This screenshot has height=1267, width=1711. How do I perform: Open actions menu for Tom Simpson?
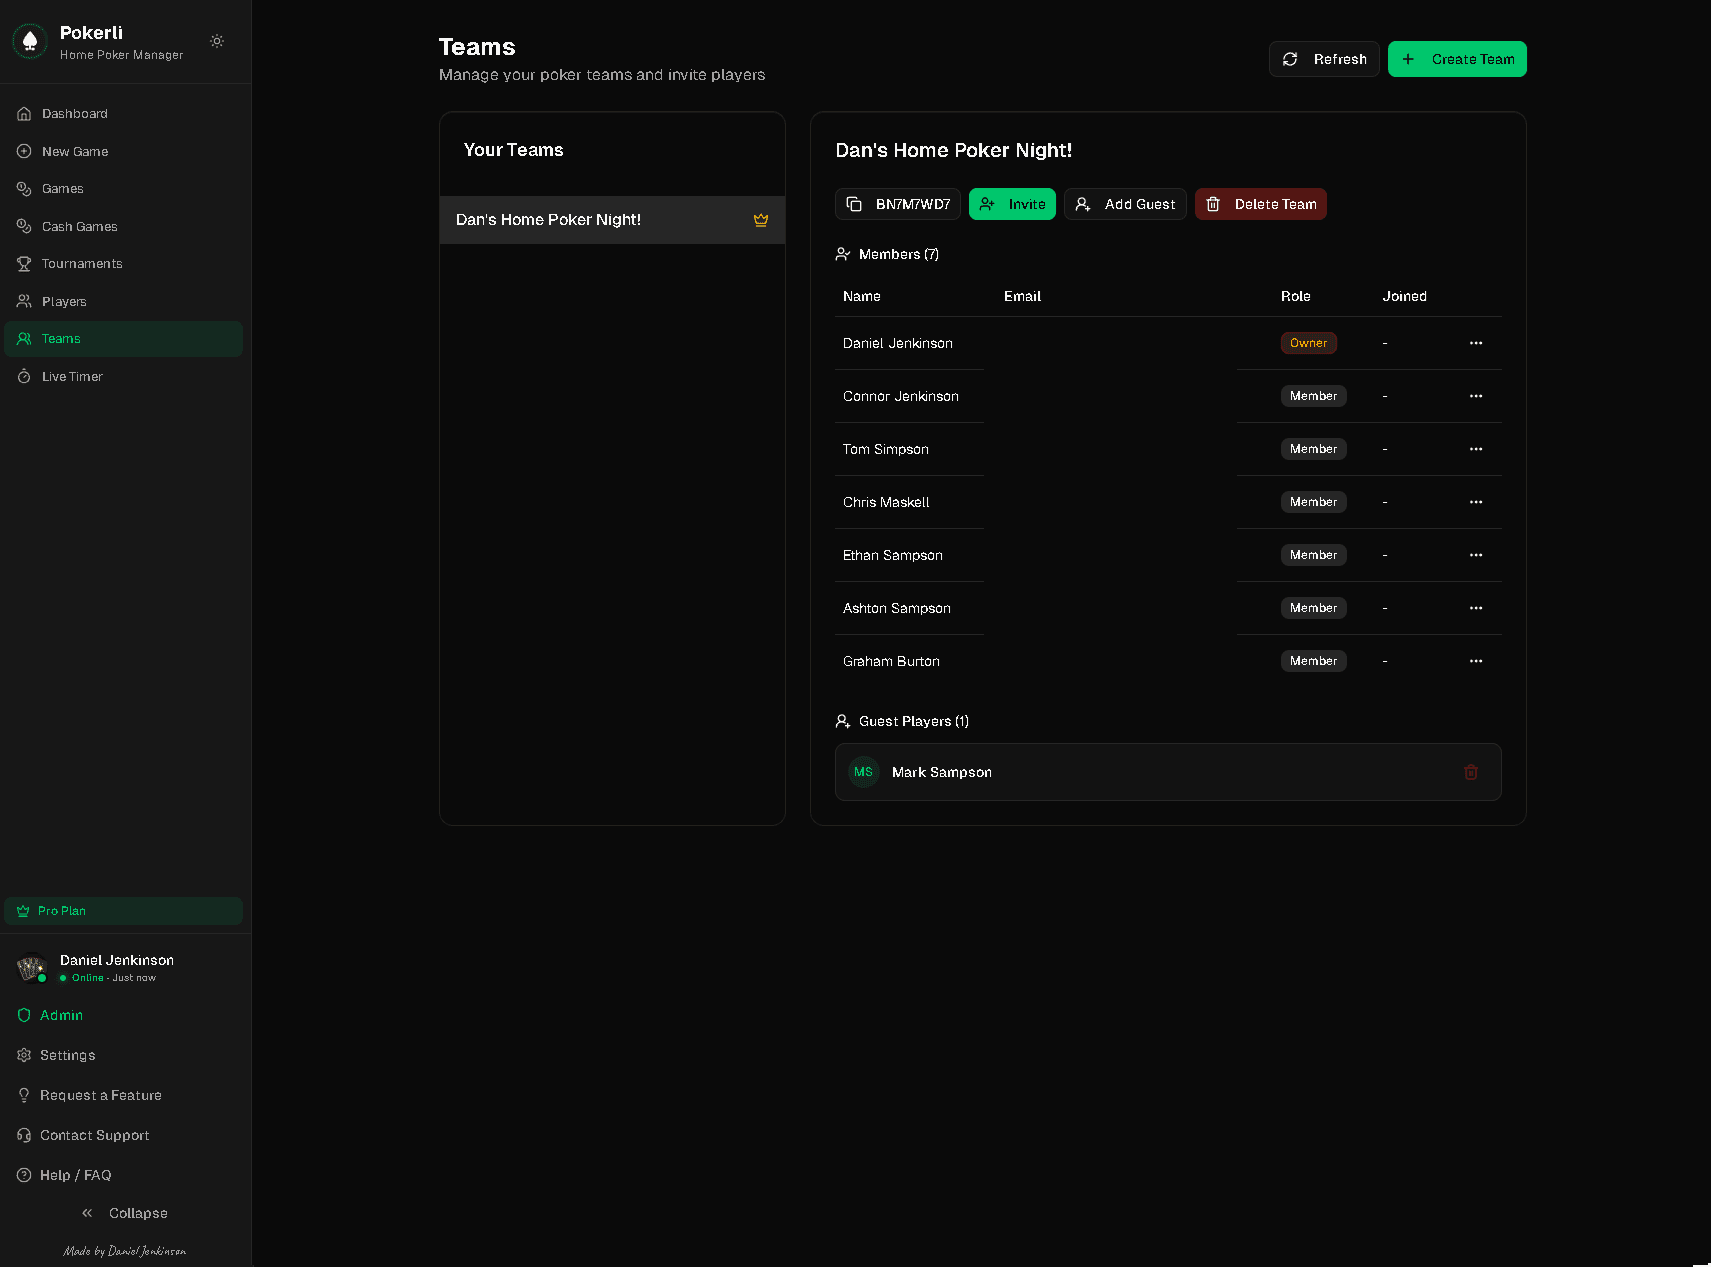point(1475,449)
